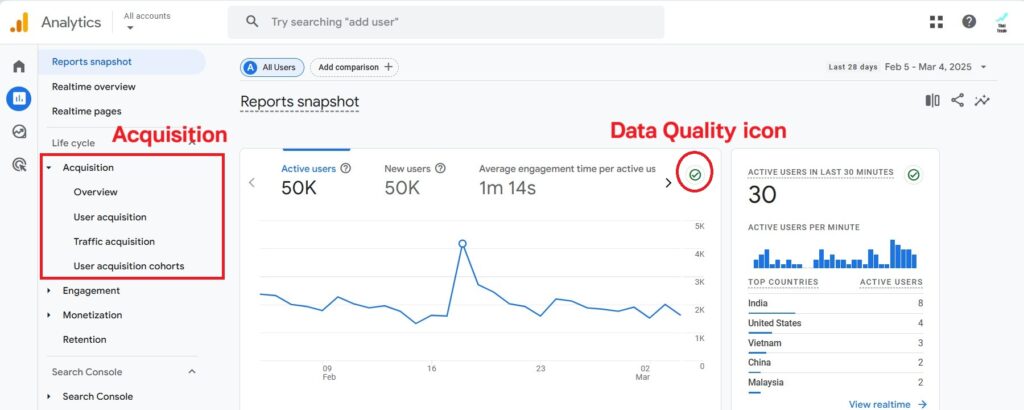Collapse the Search Console collection chevron
This screenshot has width=1024, height=410.
coord(192,371)
